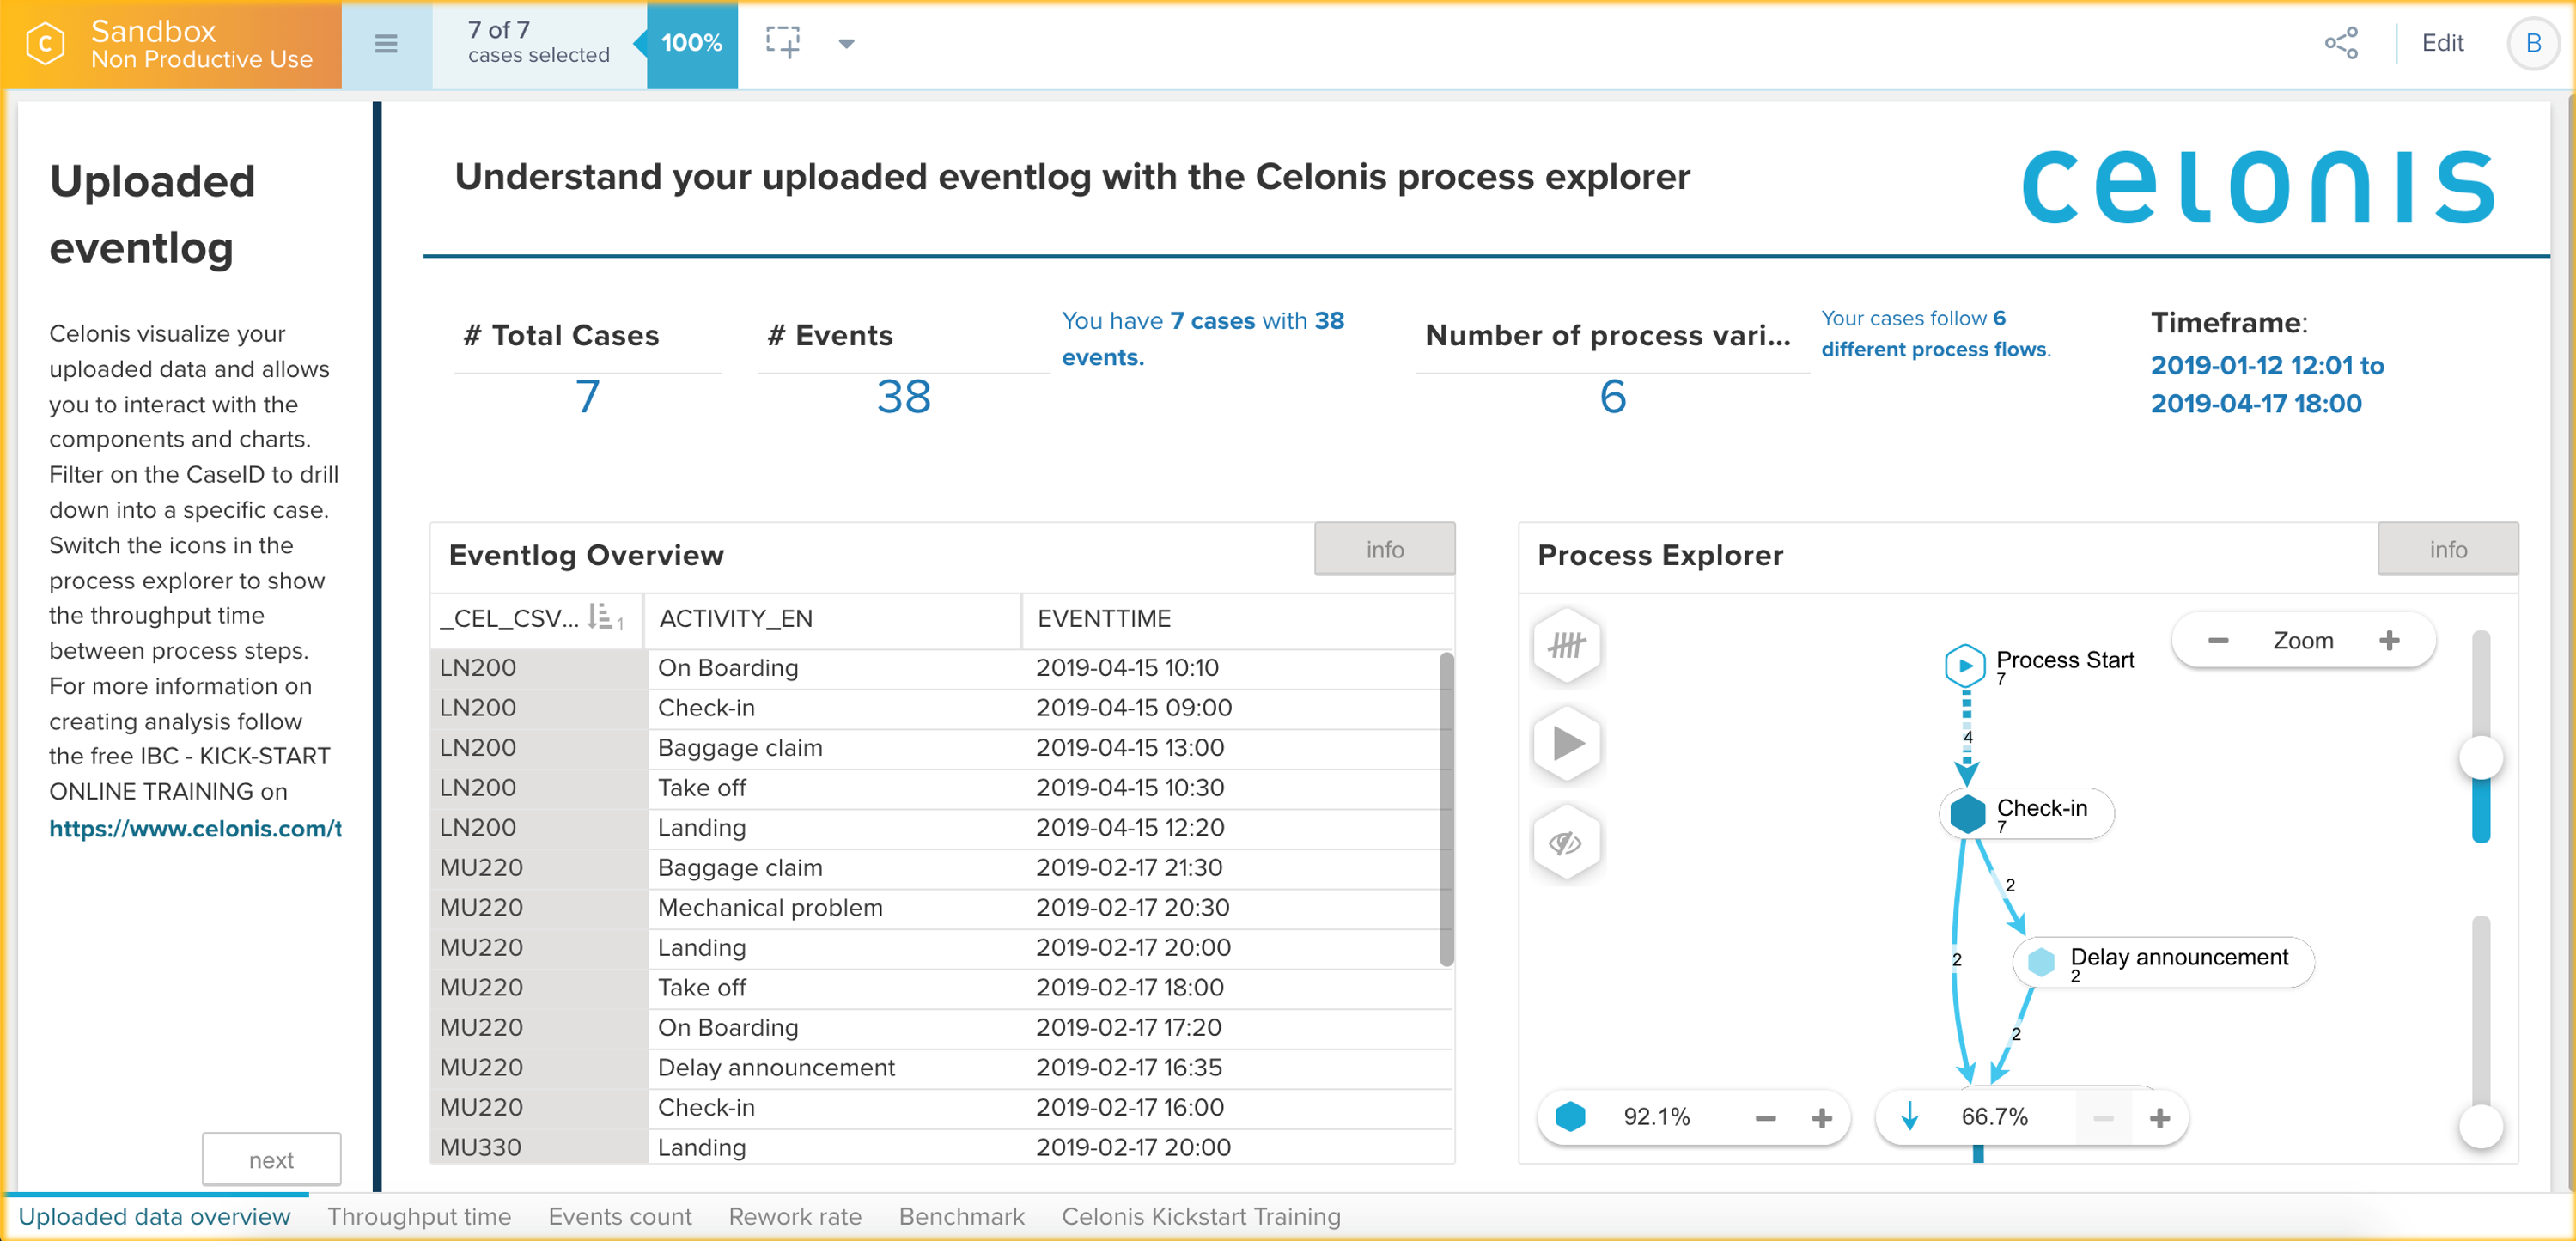This screenshot has height=1241, width=2576.
Task: Sort by _CEL_CSV column sort icon
Action: (x=605, y=617)
